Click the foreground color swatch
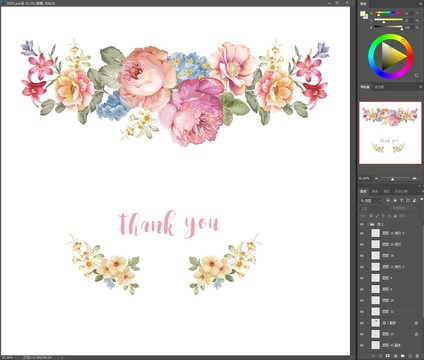The image size is (424, 360). point(362,13)
